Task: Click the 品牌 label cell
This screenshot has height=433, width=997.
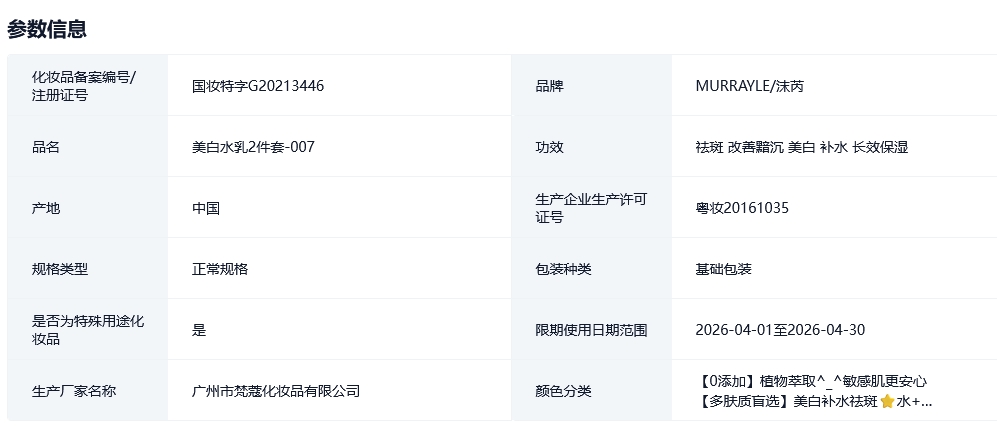Action: point(550,86)
